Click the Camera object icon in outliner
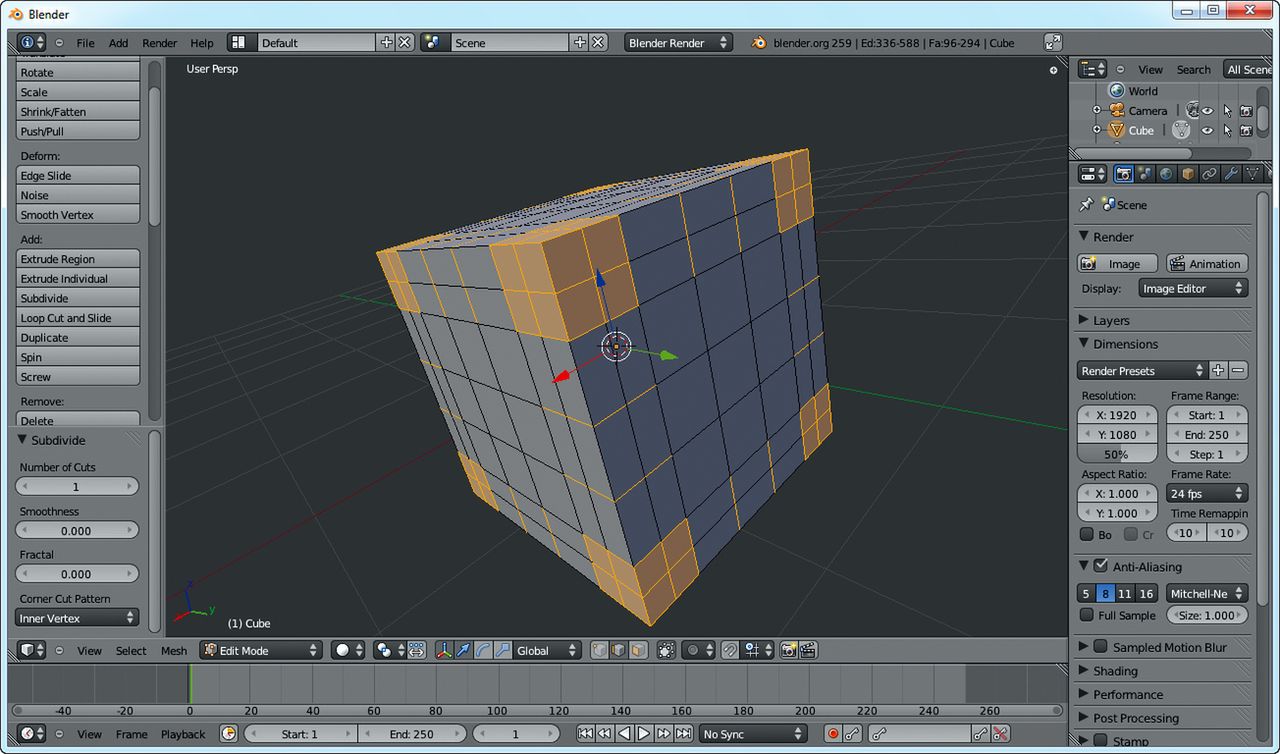Image resolution: width=1280 pixels, height=754 pixels. point(1115,111)
